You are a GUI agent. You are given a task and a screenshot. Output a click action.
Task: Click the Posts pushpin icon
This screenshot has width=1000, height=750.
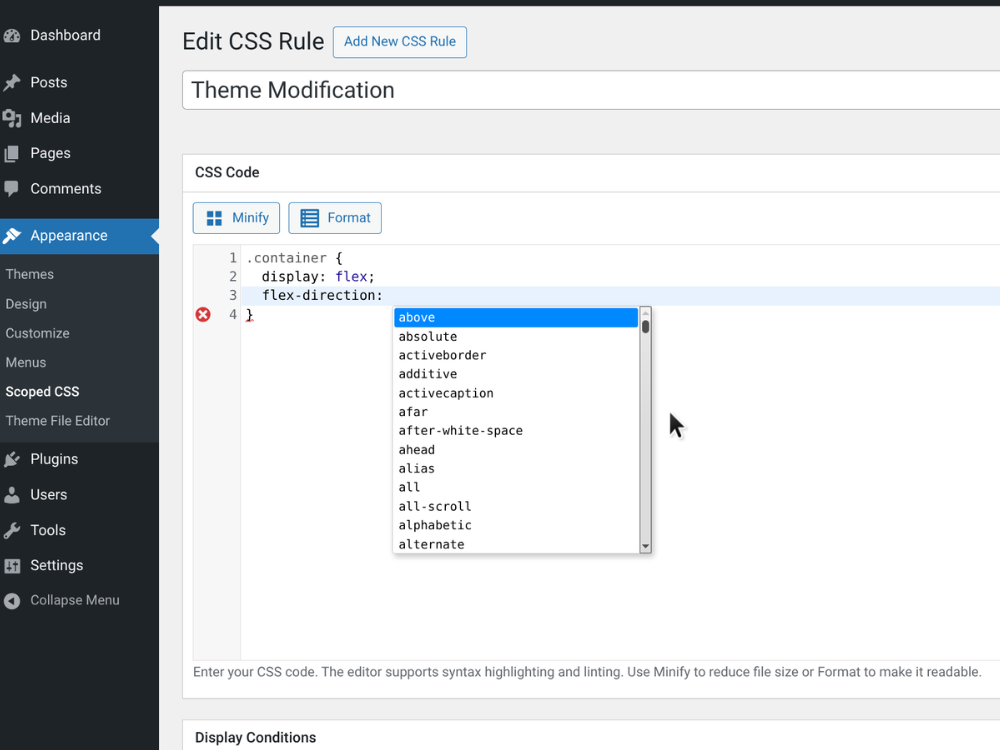pos(12,82)
